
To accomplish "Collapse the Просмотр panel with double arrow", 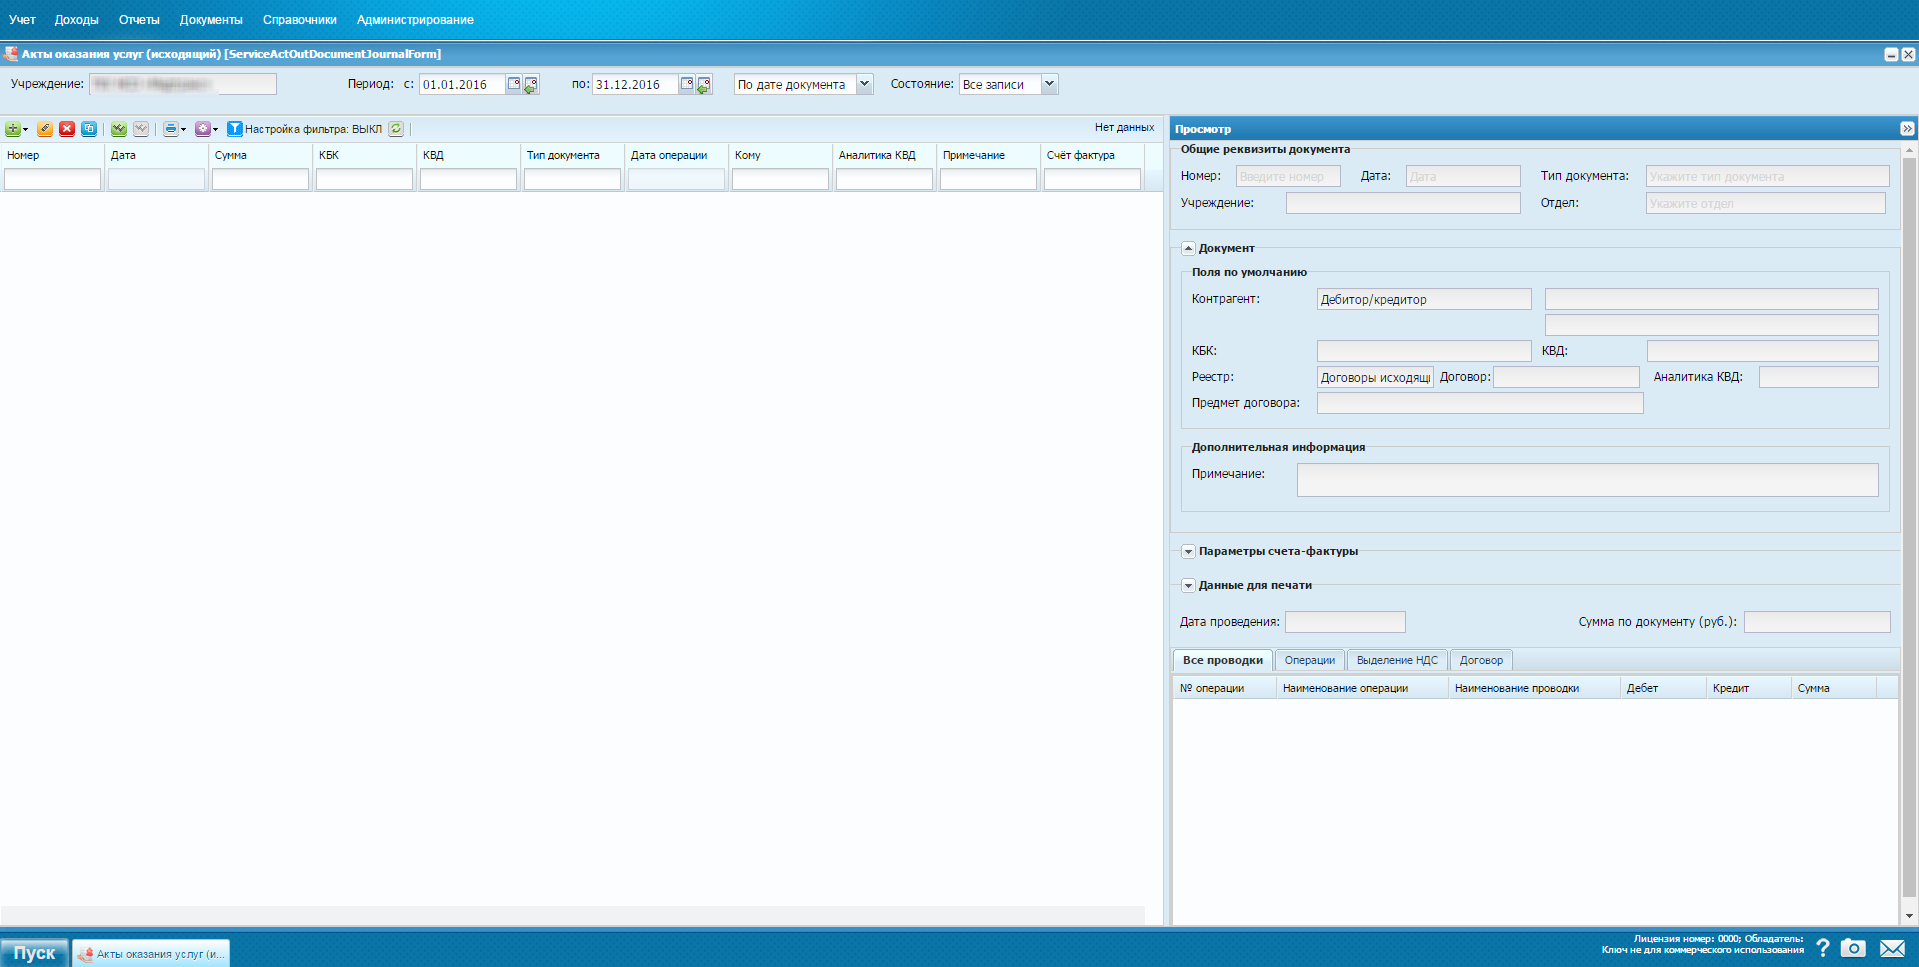I will (x=1907, y=129).
